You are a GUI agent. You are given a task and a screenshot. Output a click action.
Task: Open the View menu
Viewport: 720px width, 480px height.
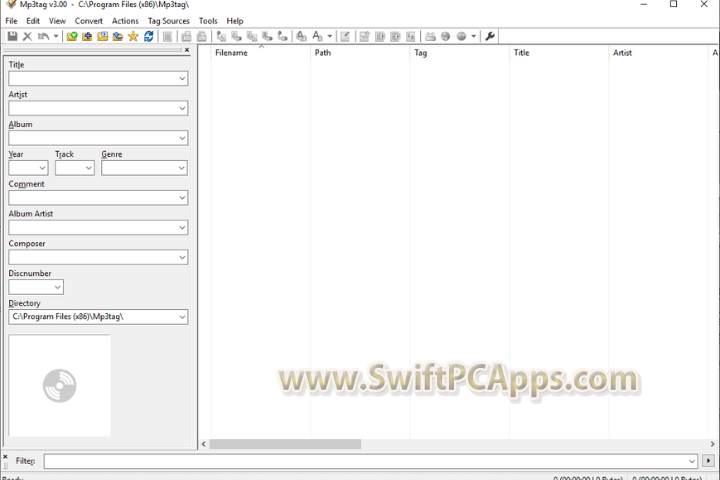(57, 21)
